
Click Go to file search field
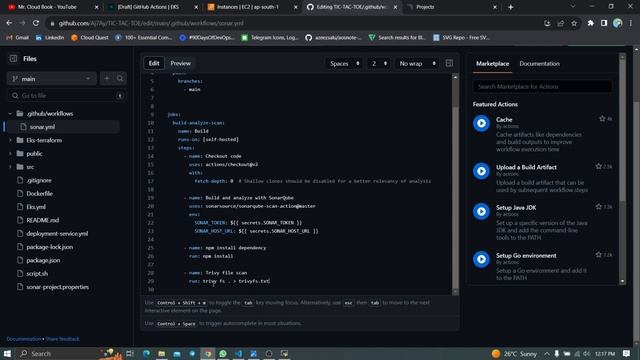[67, 96]
